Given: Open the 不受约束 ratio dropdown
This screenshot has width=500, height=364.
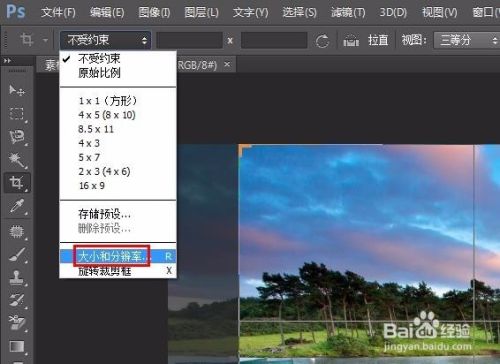Looking at the screenshot, I should pyautogui.click(x=105, y=40).
